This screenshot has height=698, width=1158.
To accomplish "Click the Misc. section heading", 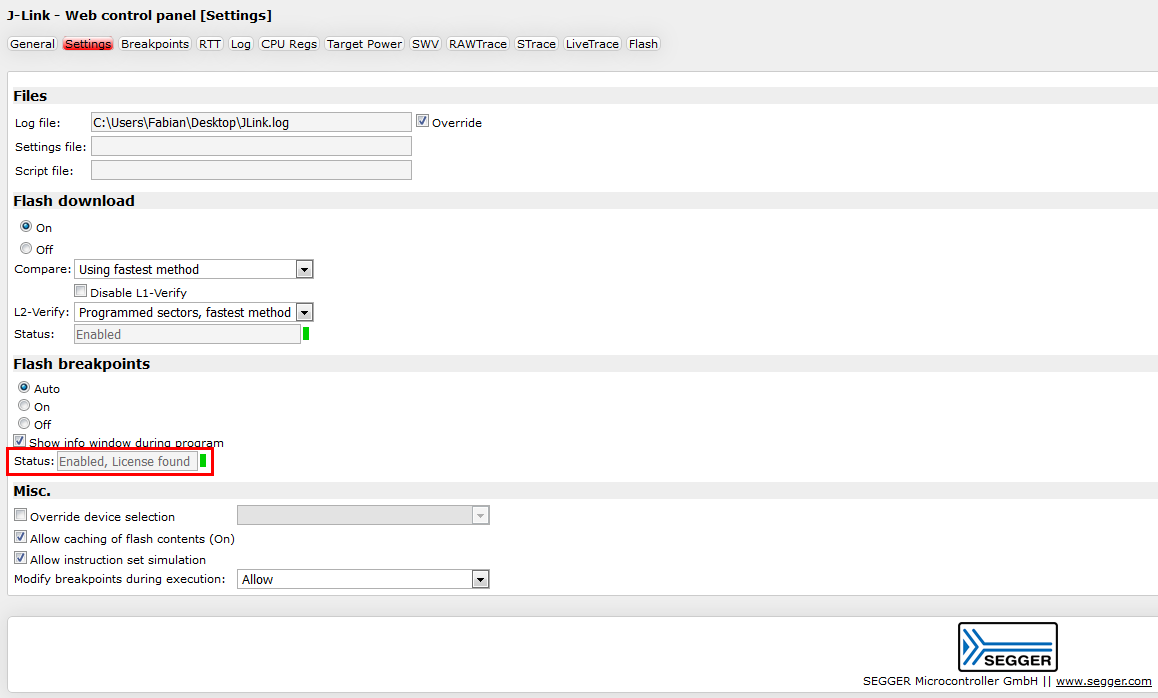I will pos(32,491).
